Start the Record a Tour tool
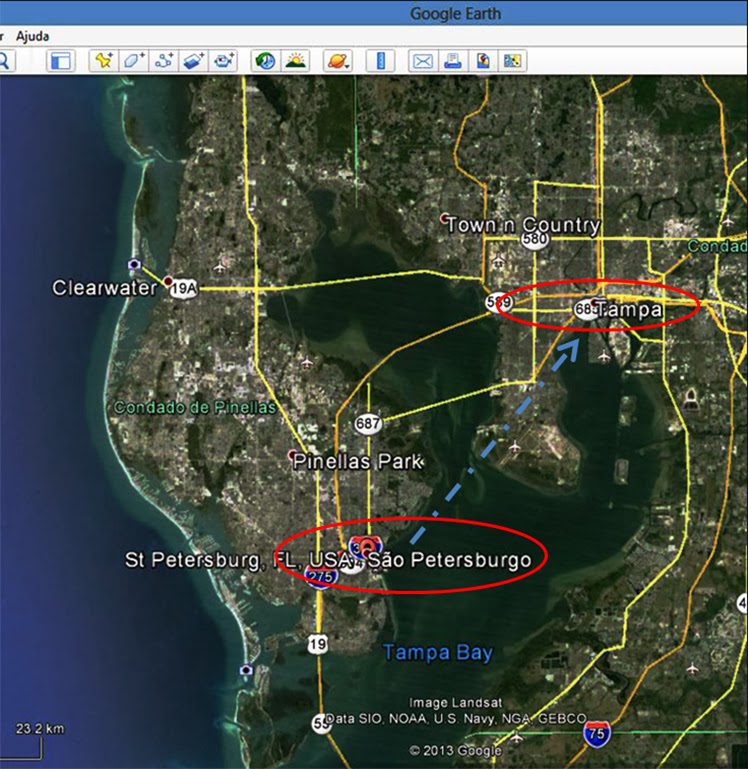748x769 pixels. pyautogui.click(x=224, y=61)
